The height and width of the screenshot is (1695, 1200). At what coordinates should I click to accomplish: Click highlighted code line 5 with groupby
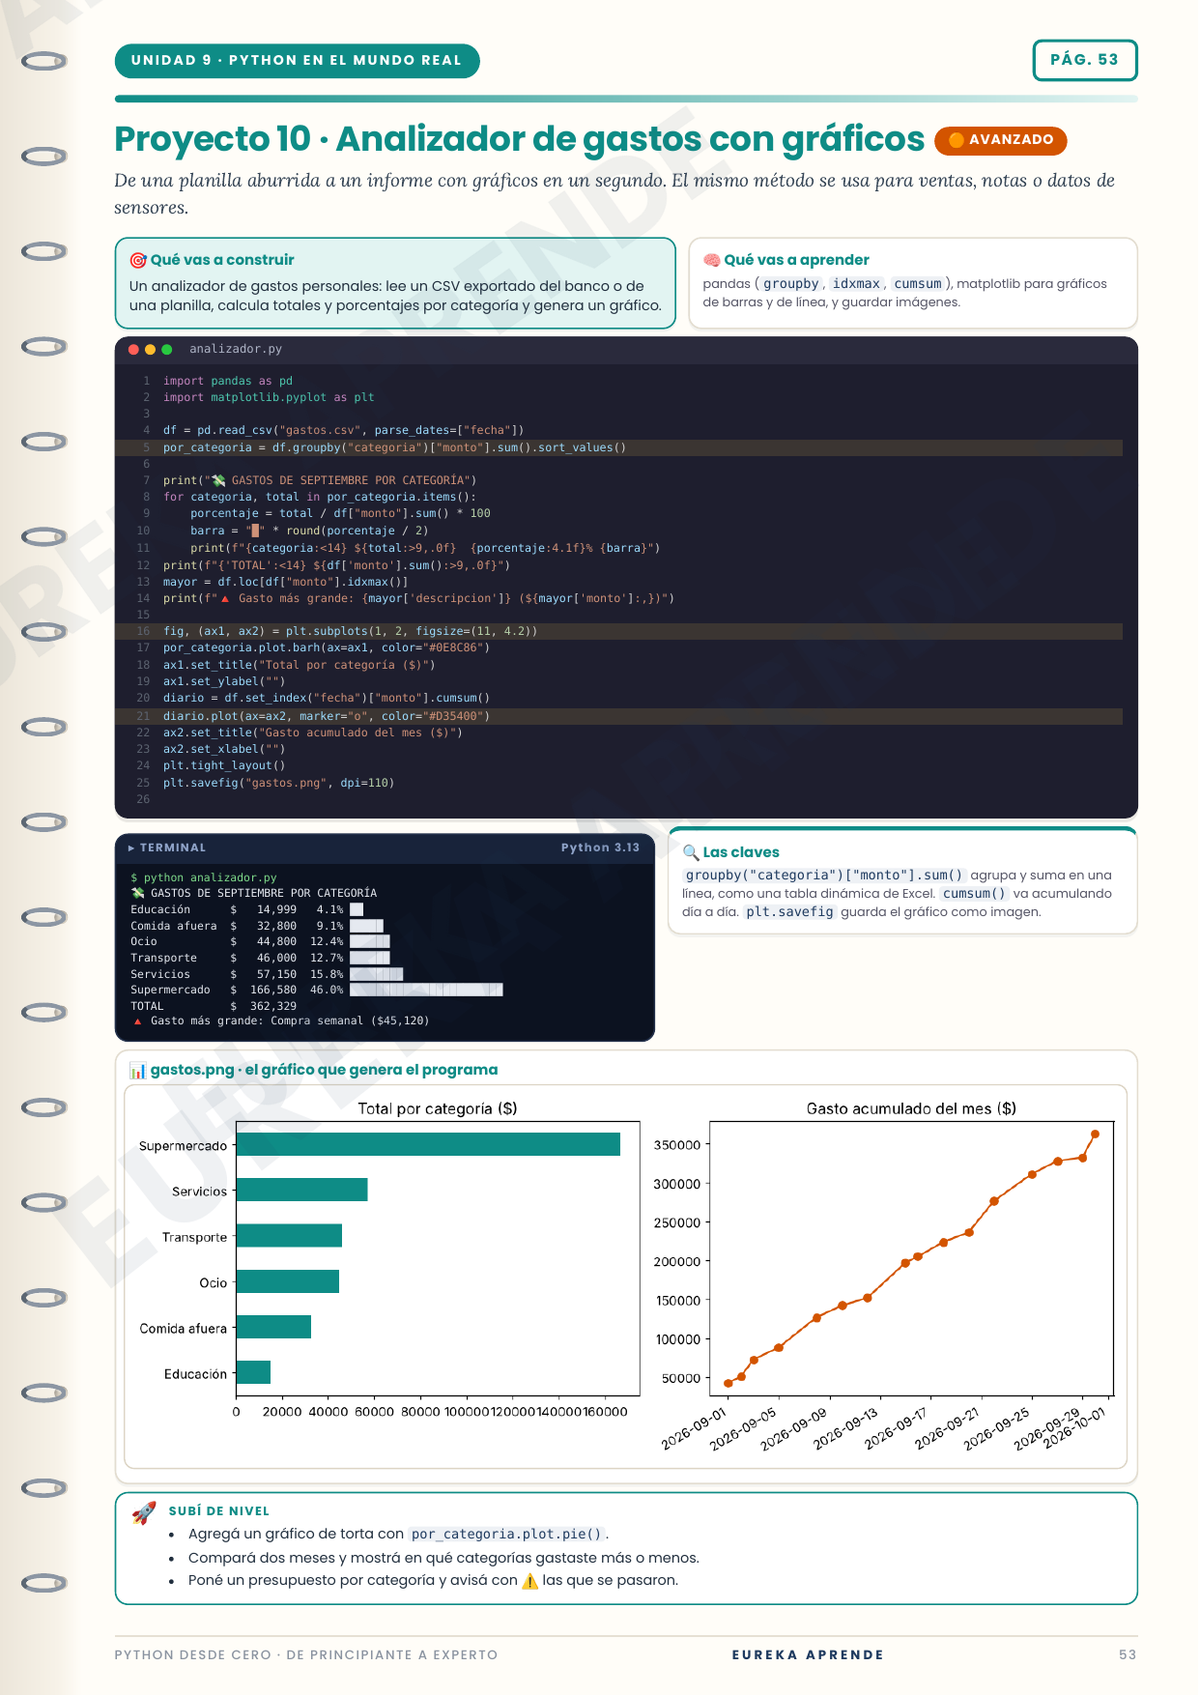(619, 448)
